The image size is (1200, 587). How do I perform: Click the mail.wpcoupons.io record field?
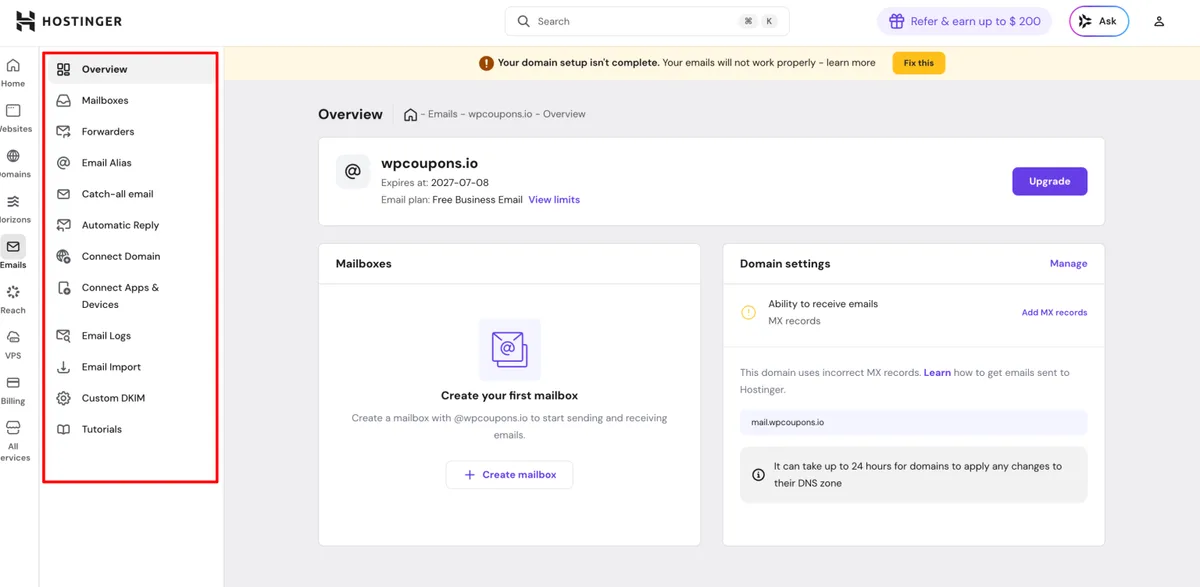coord(913,422)
